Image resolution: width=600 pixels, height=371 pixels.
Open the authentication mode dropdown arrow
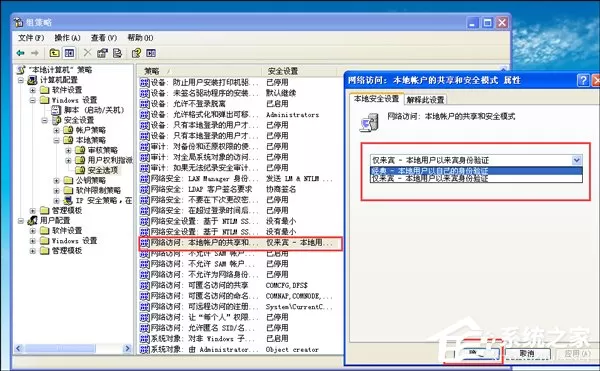(577, 160)
